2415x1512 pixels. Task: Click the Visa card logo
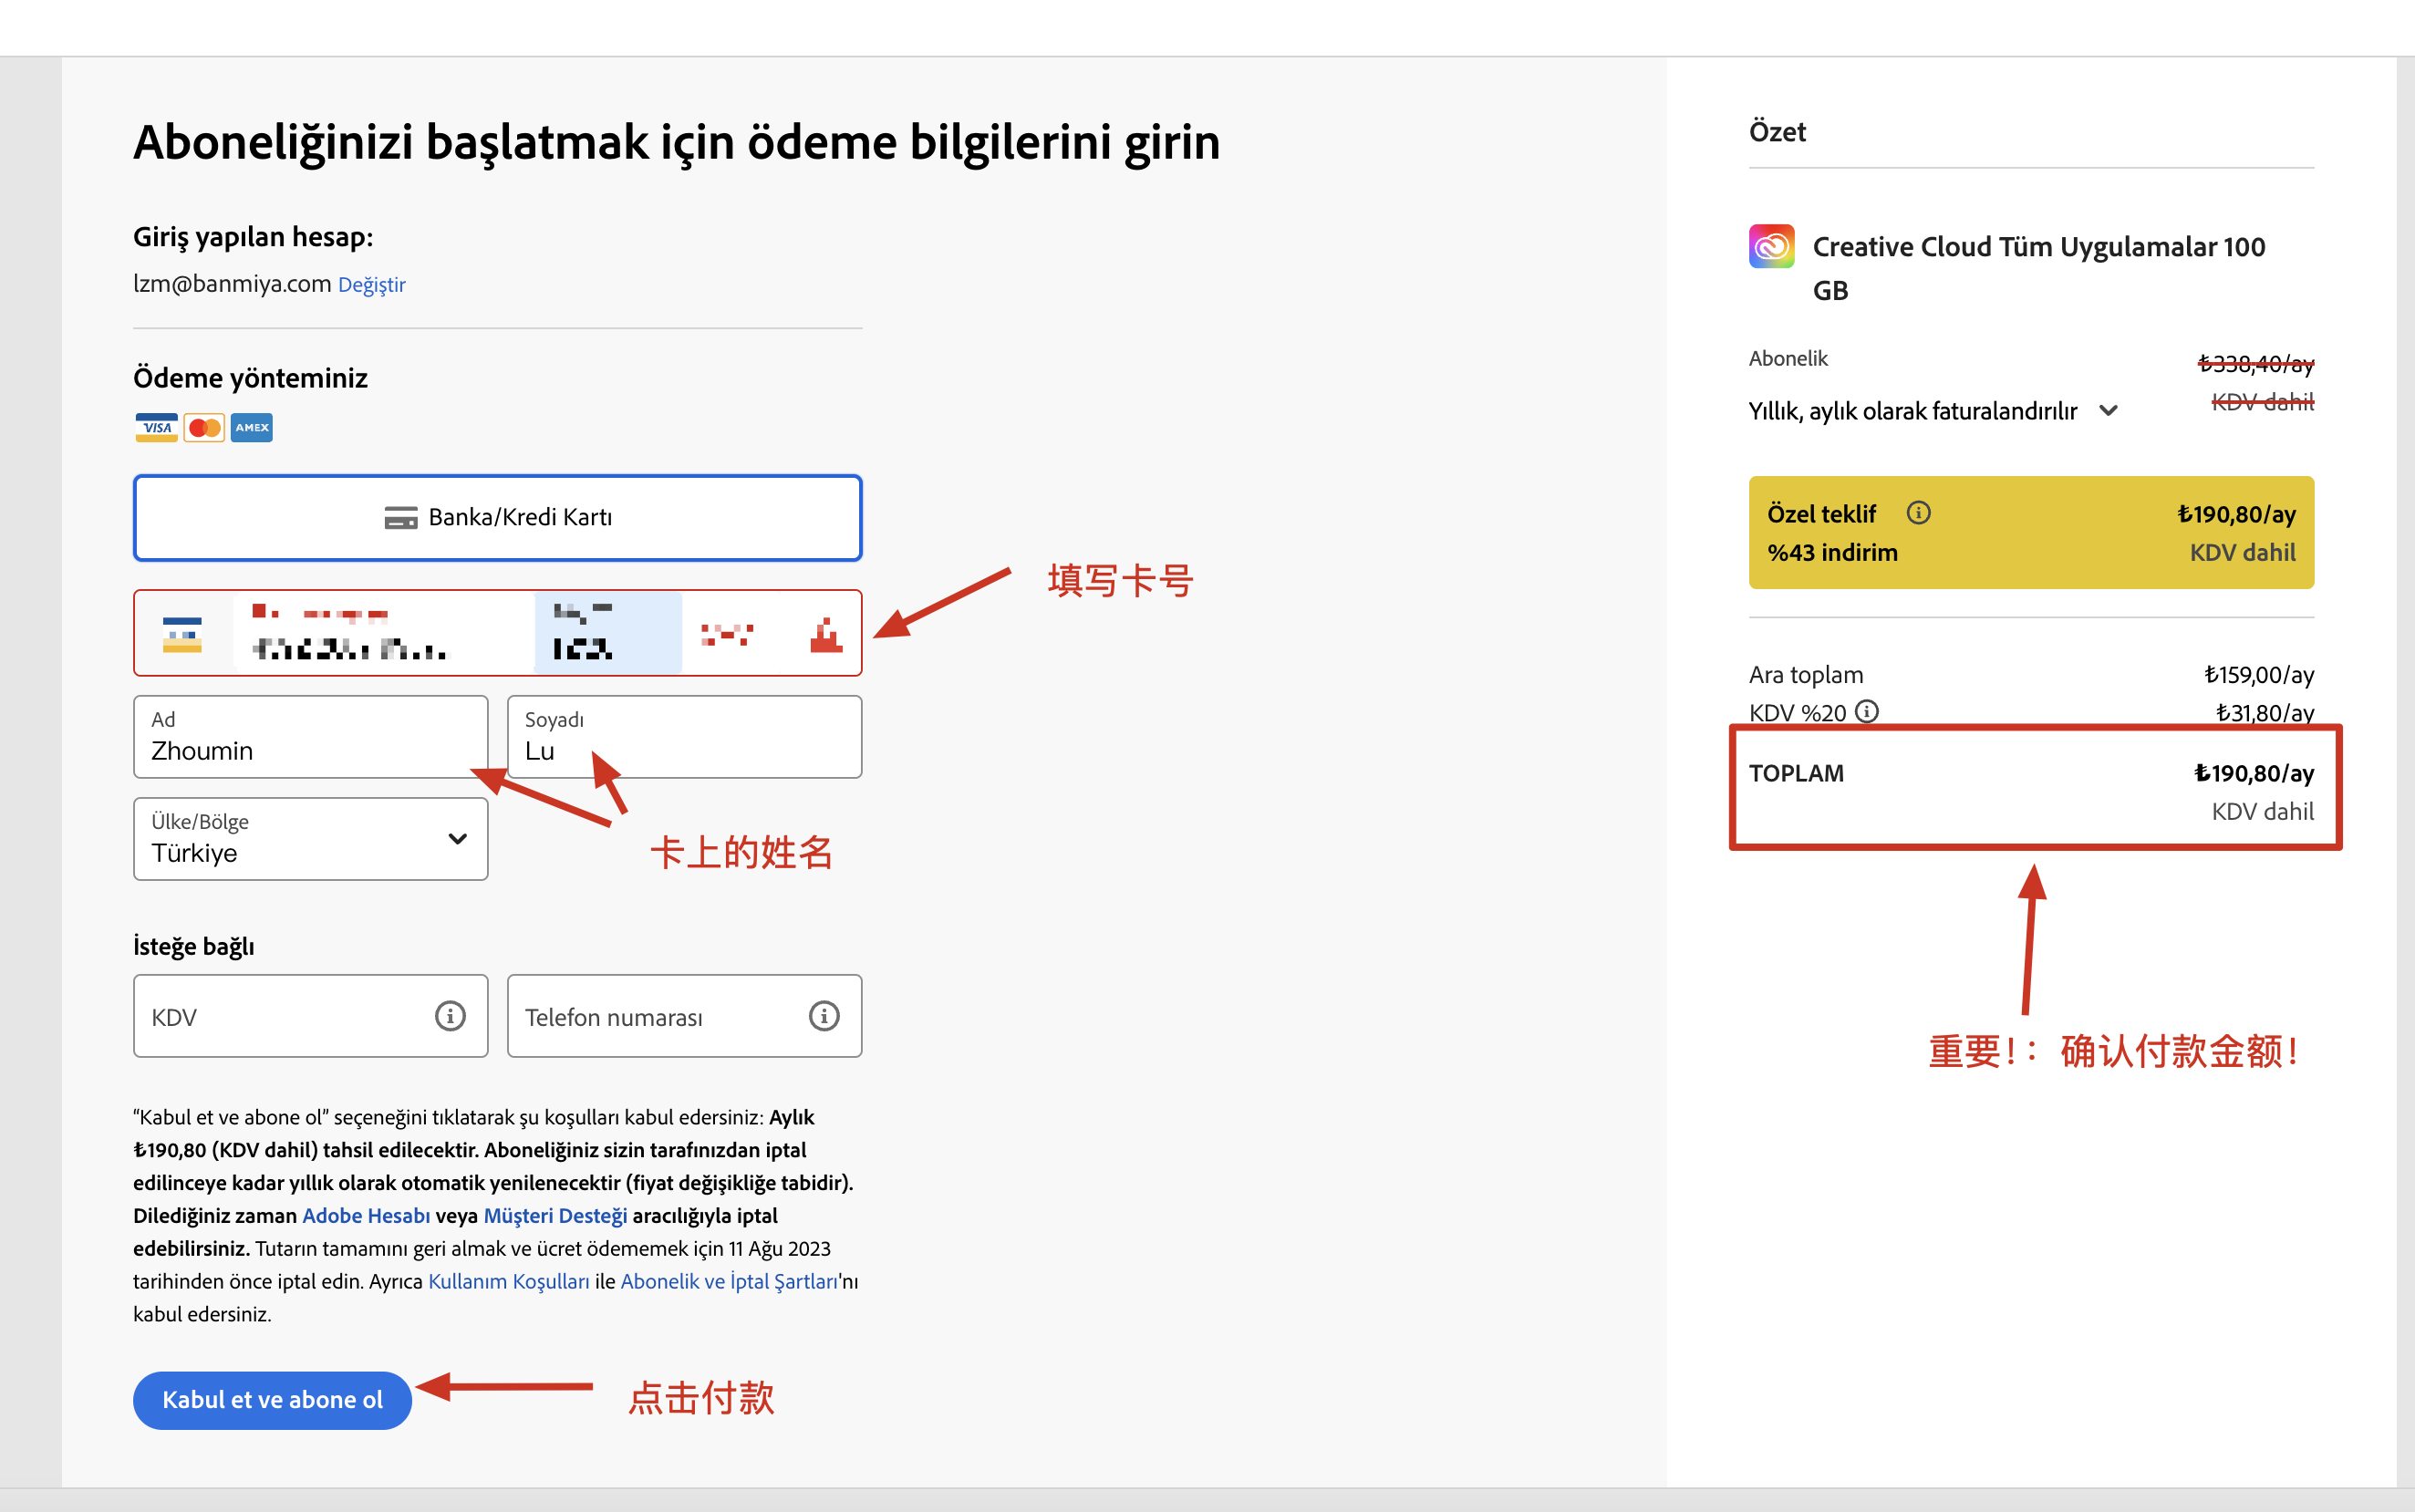tap(157, 428)
